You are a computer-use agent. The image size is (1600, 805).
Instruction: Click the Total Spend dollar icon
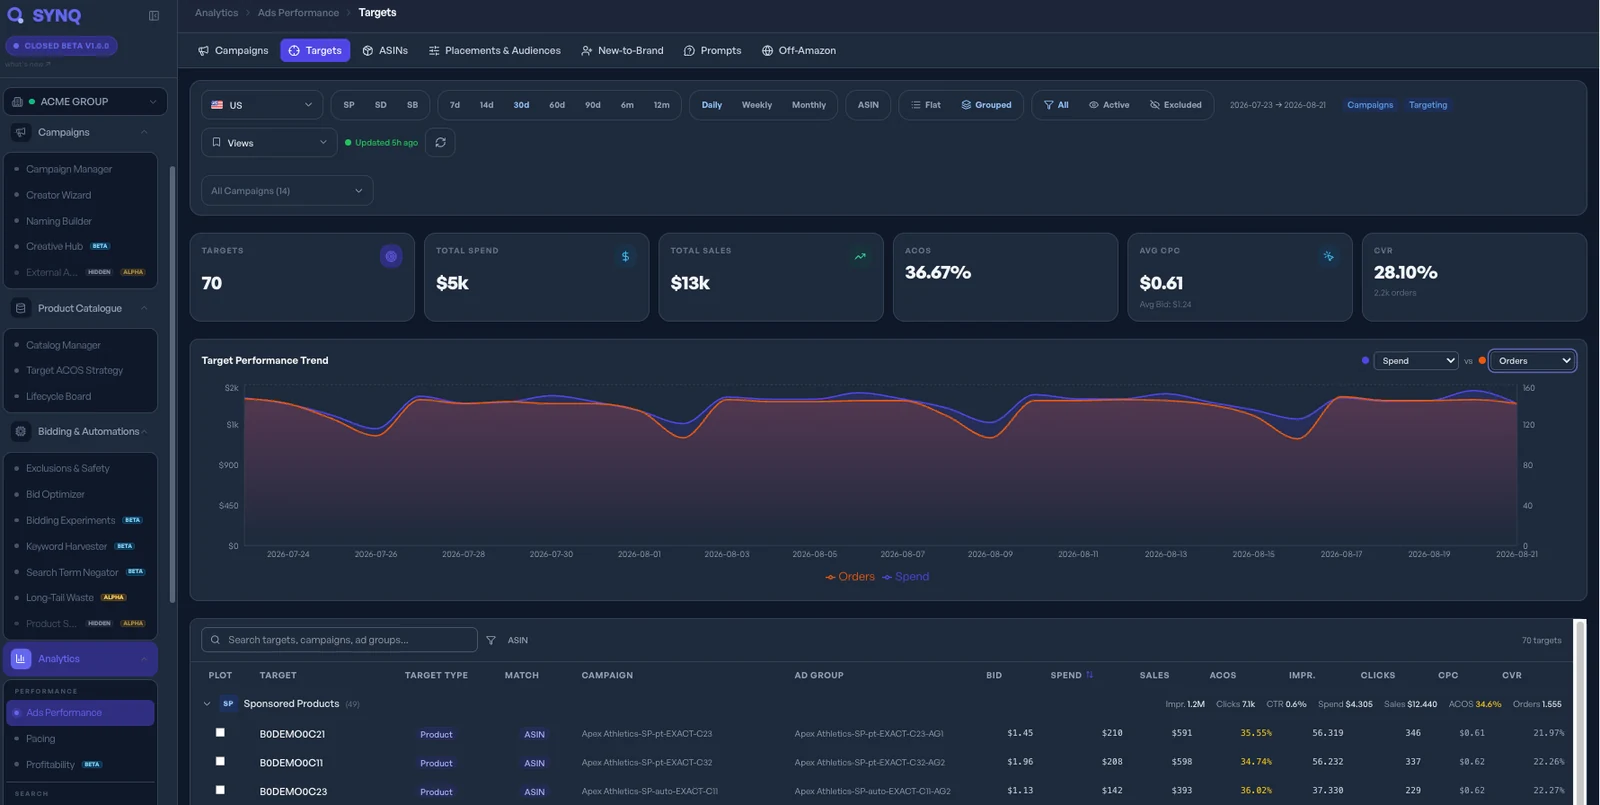pos(626,257)
